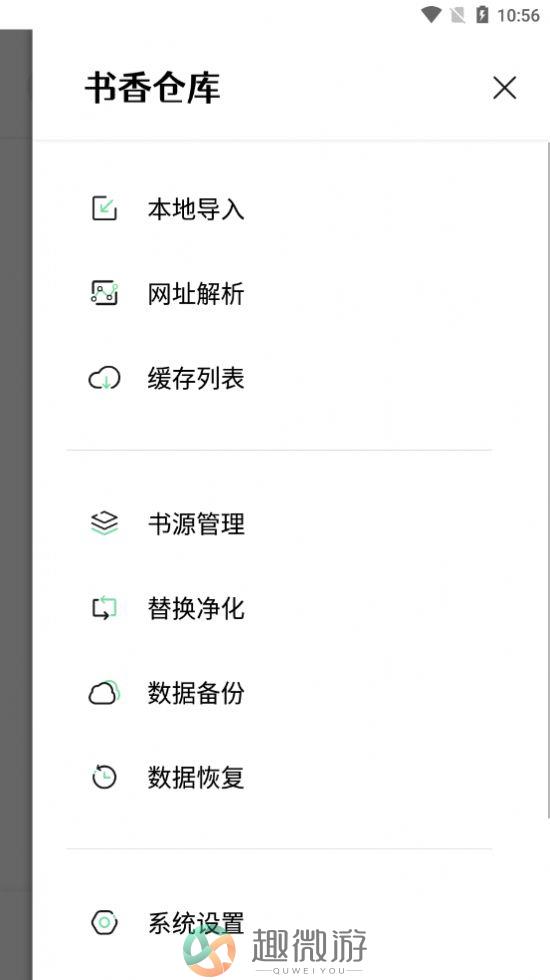
Task: Tap 数据恢复 label
Action: coord(196,777)
